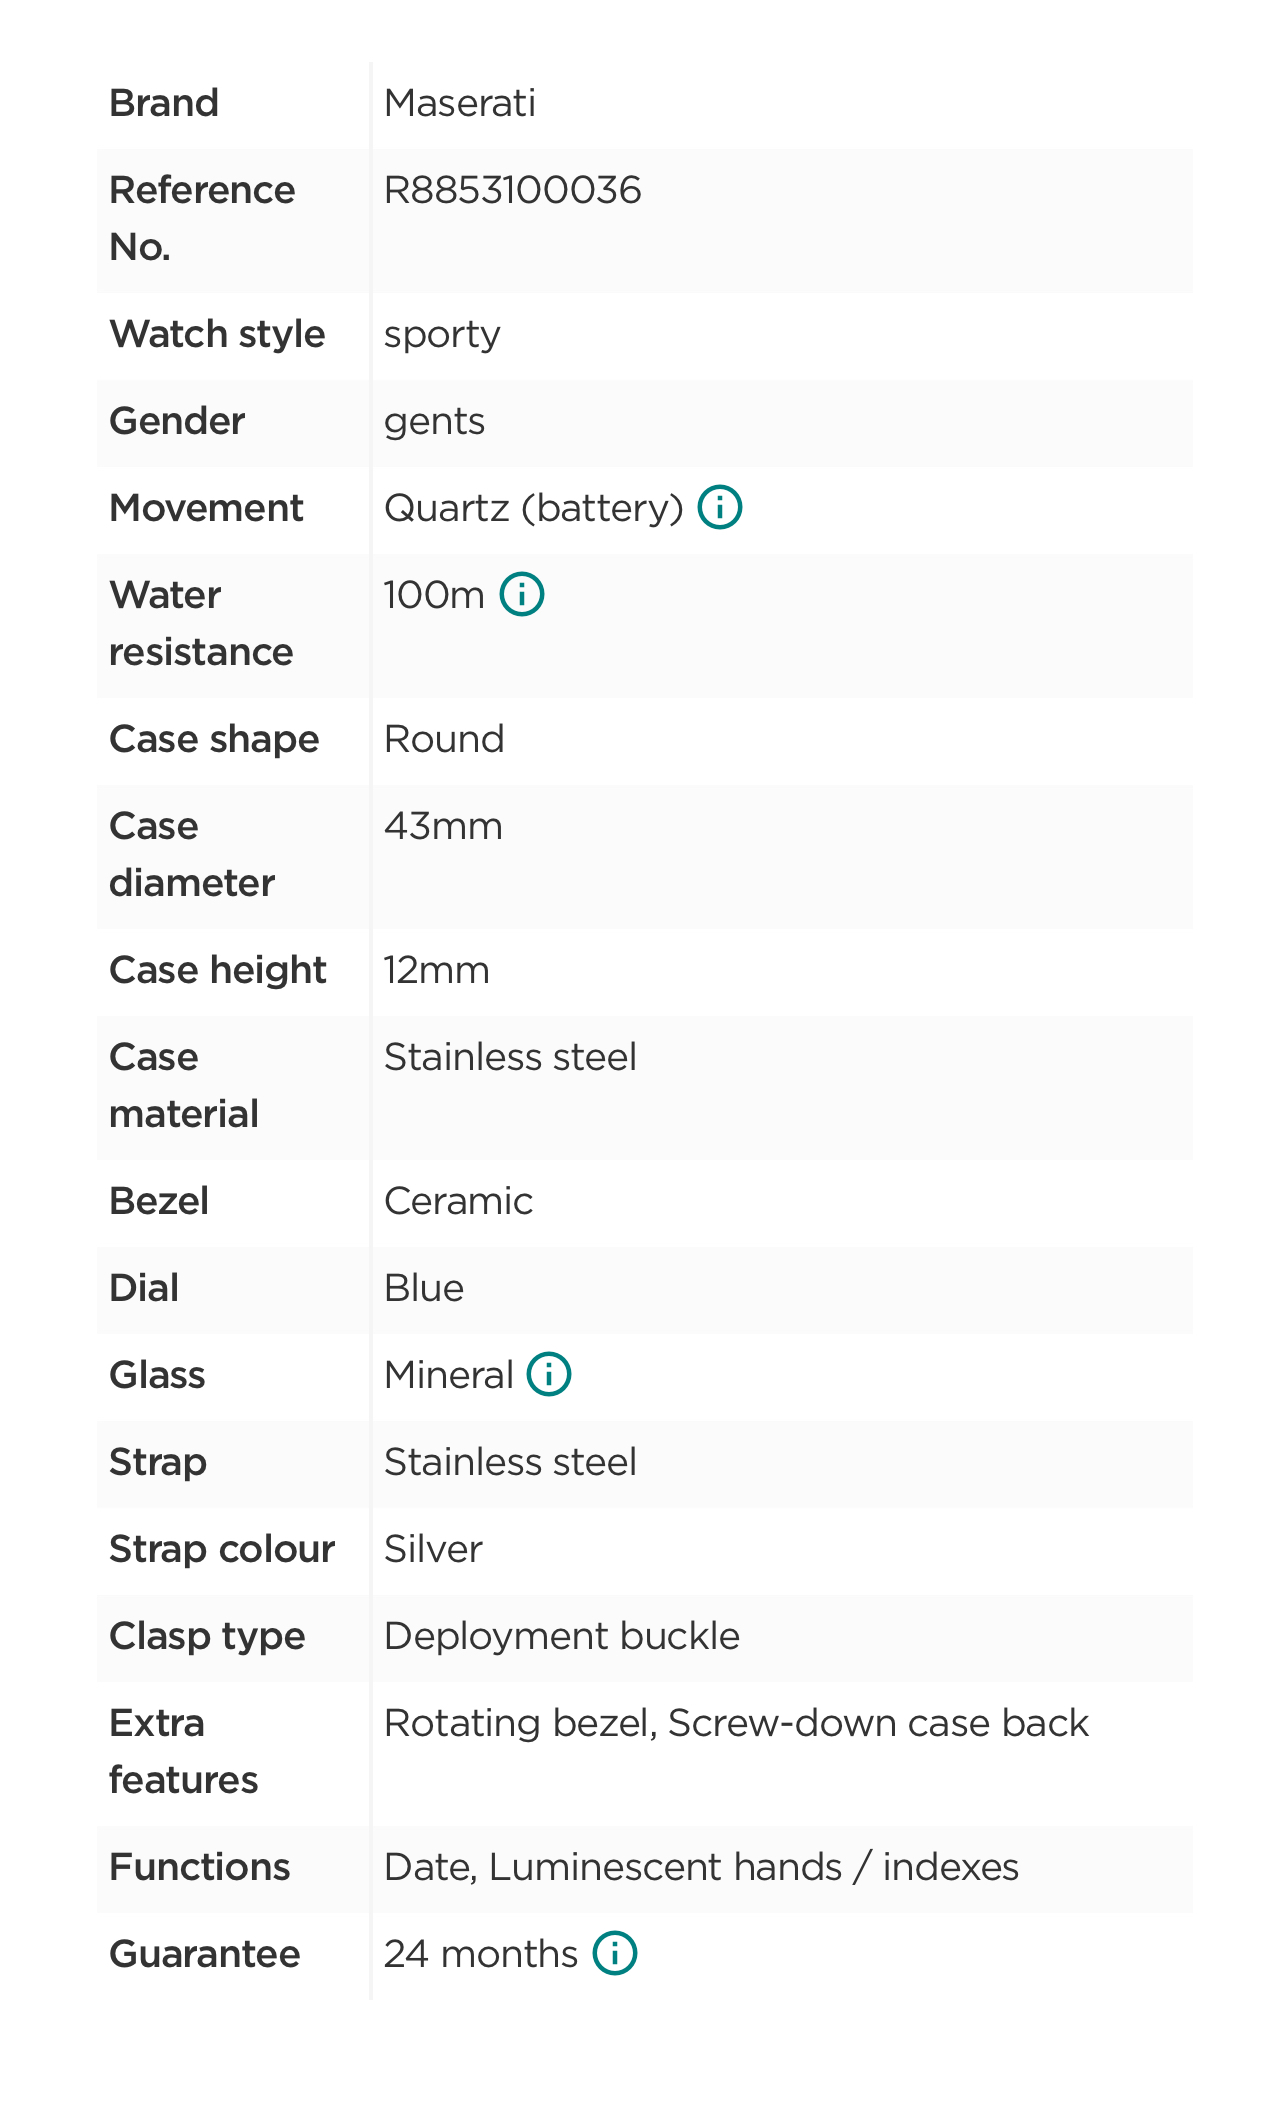Open the Movement info icon next to Quartz (battery)

[x=719, y=507]
